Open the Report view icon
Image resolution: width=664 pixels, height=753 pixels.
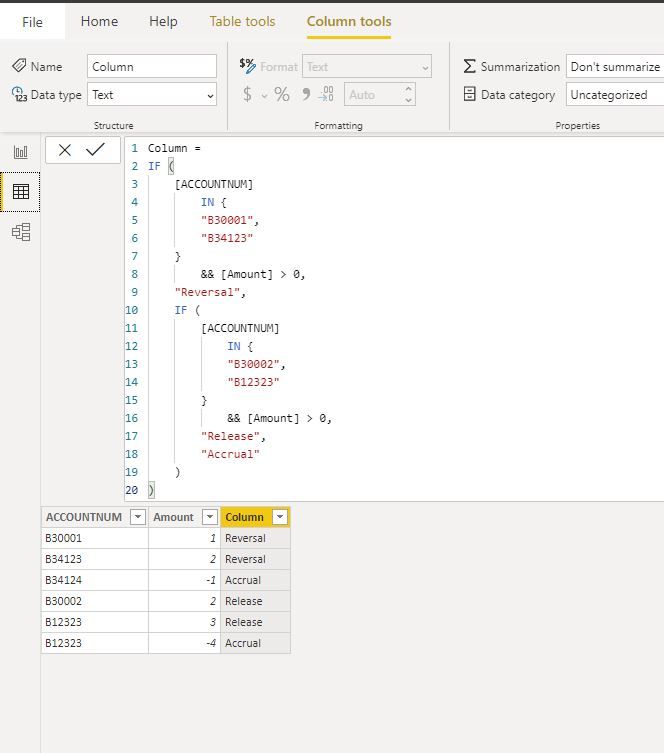[x=20, y=152]
